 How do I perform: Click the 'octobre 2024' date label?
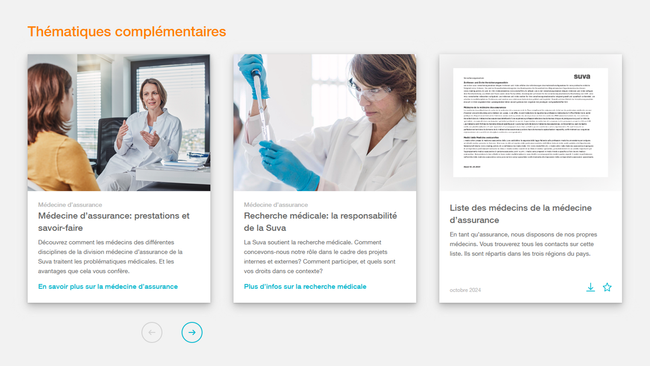[465, 290]
